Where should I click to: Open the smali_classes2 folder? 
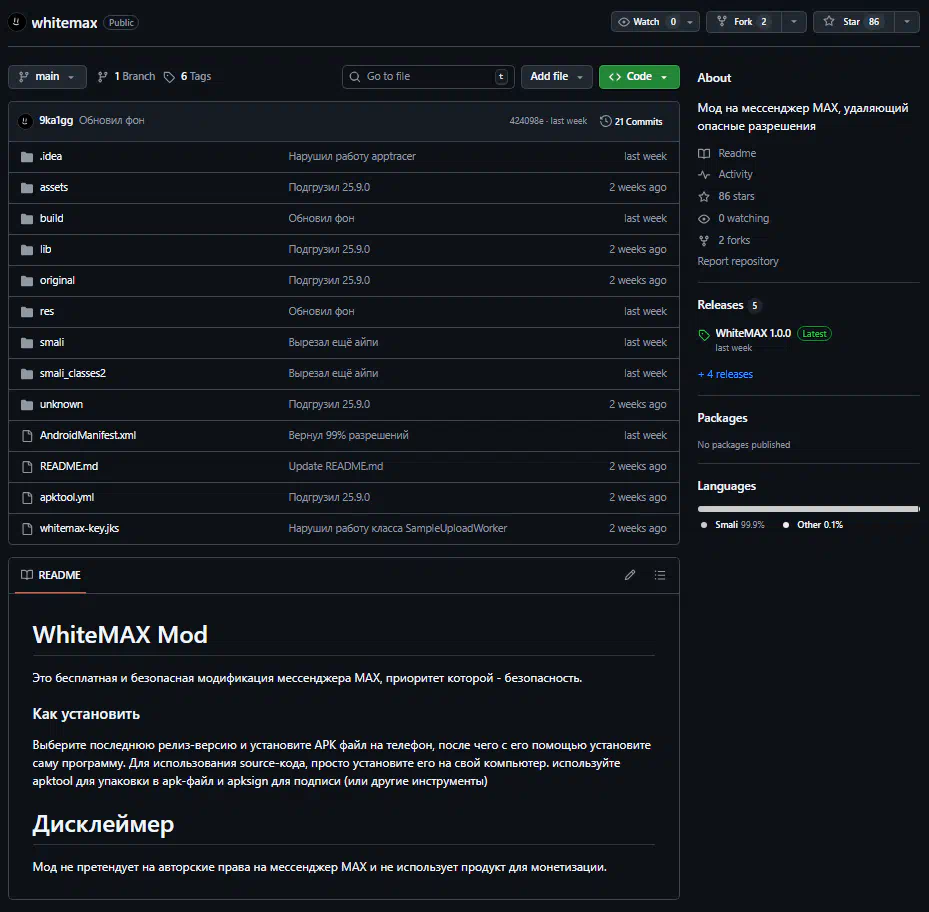click(x=72, y=374)
